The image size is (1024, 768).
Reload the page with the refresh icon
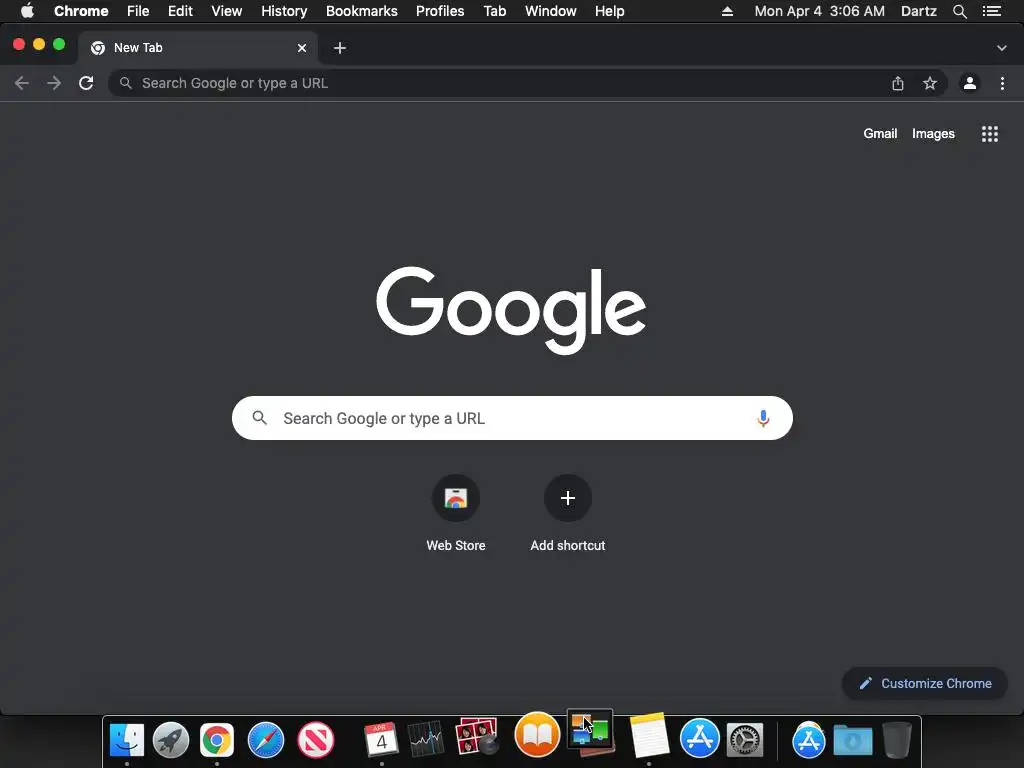pyautogui.click(x=86, y=83)
